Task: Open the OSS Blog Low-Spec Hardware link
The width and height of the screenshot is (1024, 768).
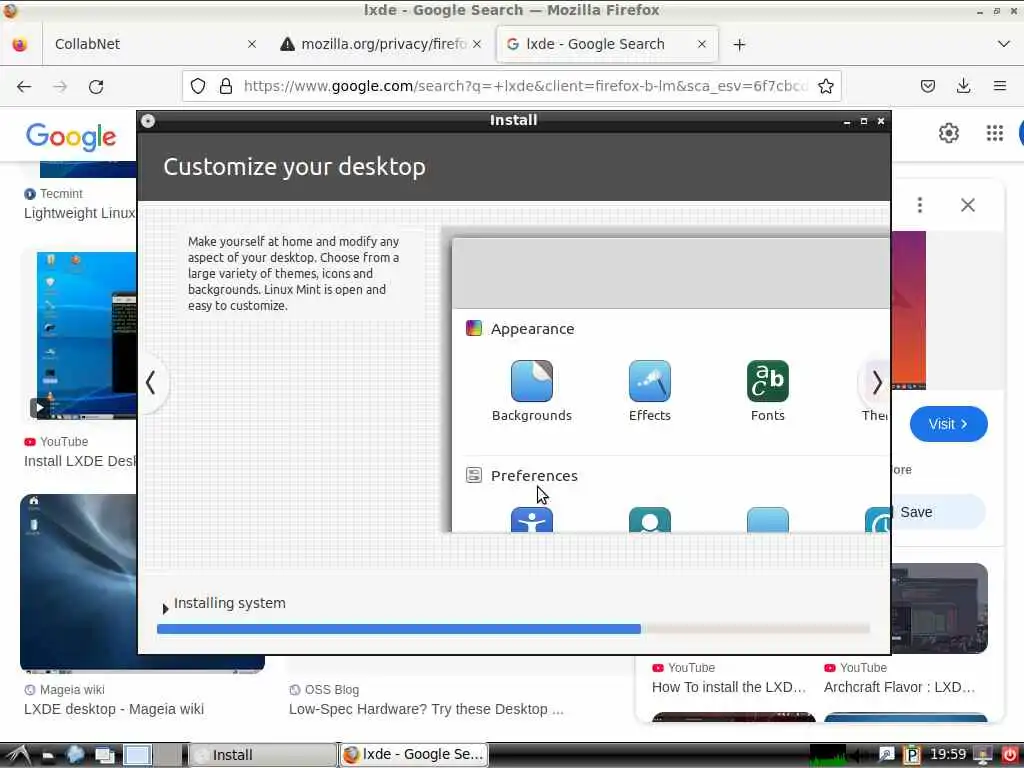Action: click(426, 709)
